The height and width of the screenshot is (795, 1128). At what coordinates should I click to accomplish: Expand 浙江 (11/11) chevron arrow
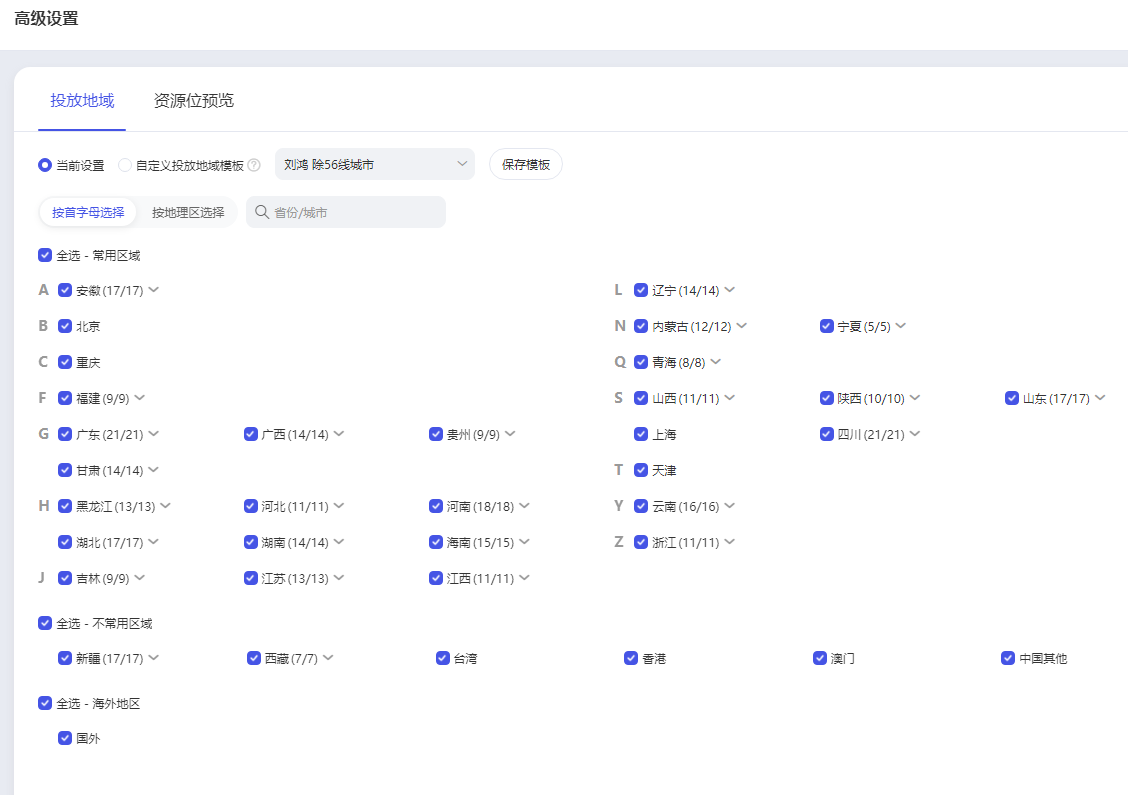coord(729,542)
